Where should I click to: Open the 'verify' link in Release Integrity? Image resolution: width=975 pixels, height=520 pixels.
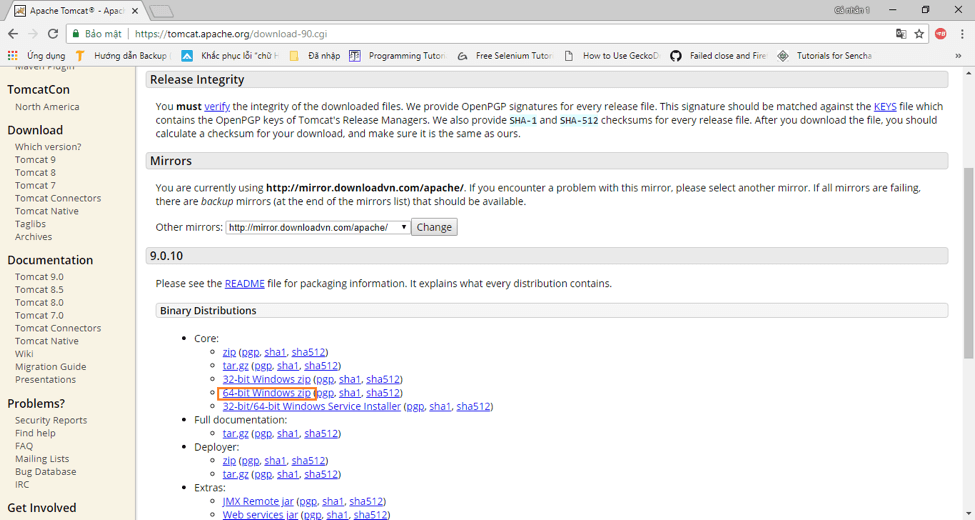pyautogui.click(x=217, y=106)
